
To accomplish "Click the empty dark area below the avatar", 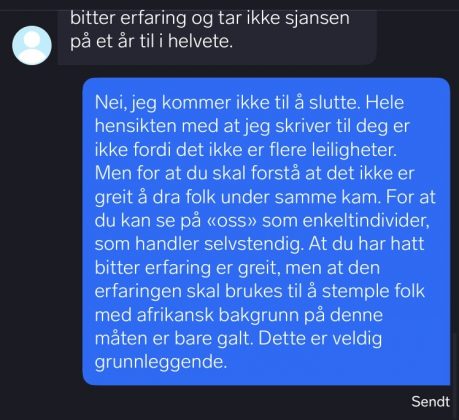I will click(x=37, y=233).
